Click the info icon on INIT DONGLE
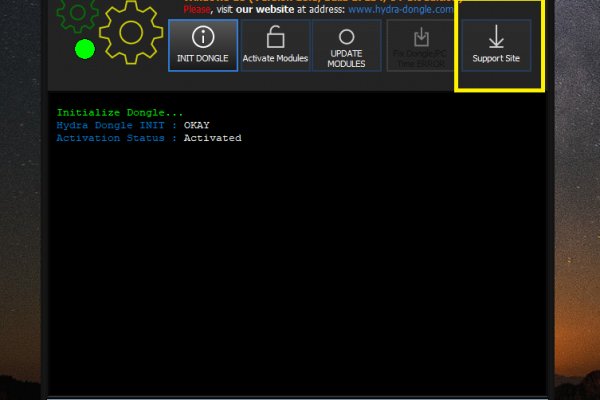 coord(203,37)
